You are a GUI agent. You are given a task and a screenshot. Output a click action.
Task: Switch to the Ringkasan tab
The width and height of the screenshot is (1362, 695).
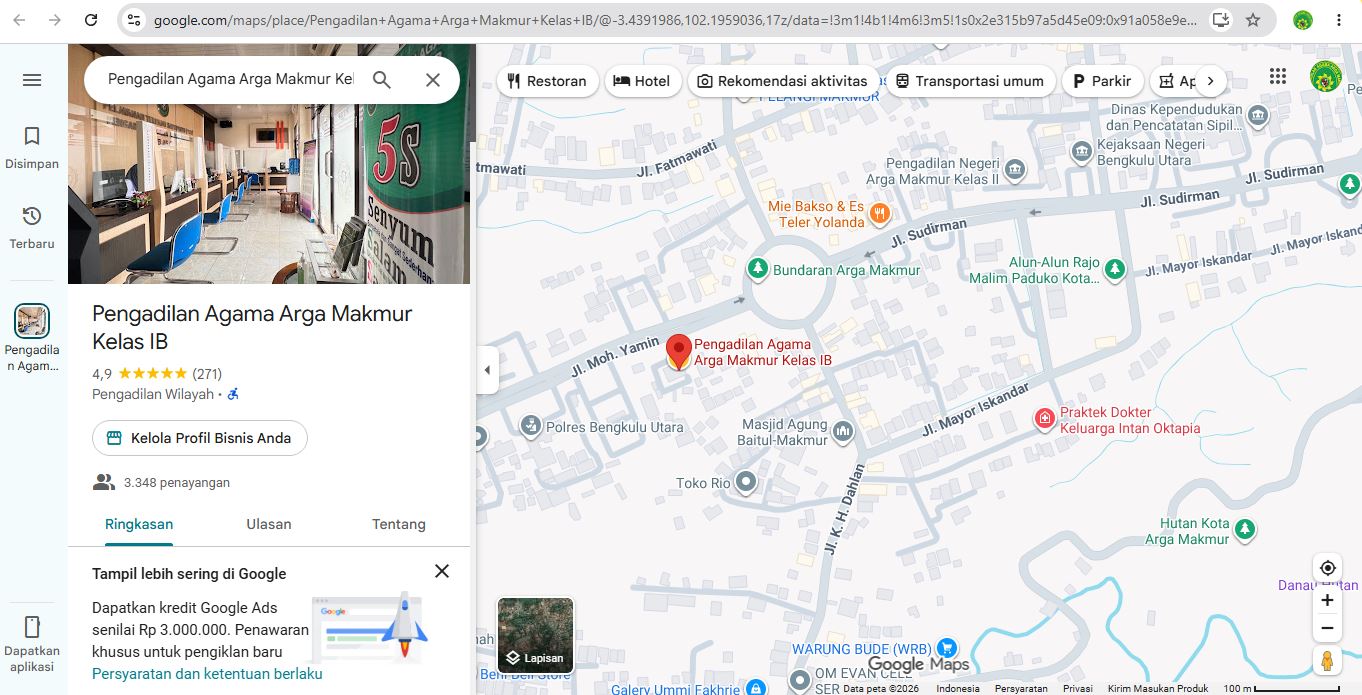click(139, 524)
